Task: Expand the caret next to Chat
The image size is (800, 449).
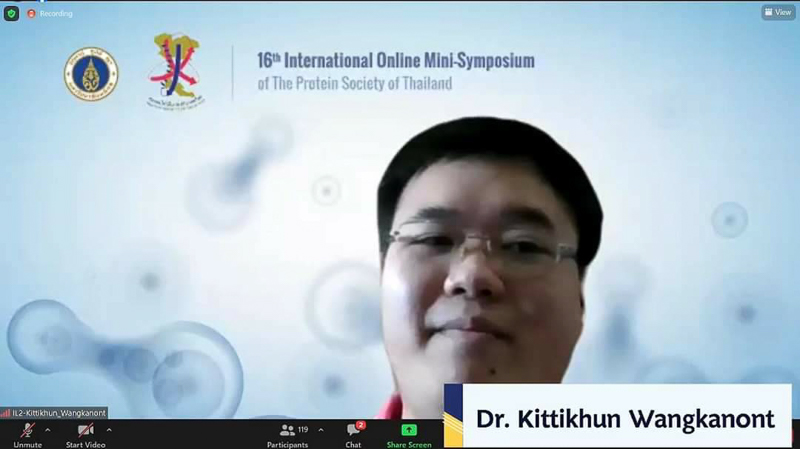Action: 374,430
